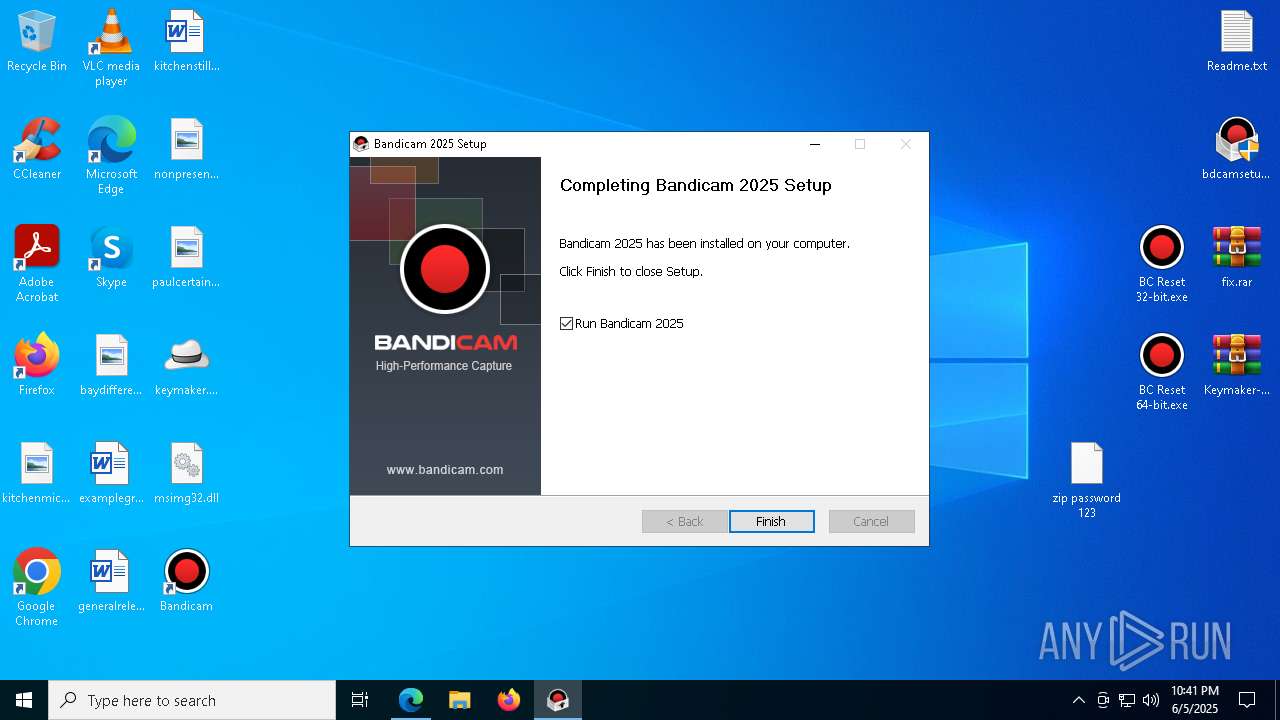This screenshot has width=1280, height=720.
Task: Select the Bandicam desktop shortcut
Action: coord(186,581)
